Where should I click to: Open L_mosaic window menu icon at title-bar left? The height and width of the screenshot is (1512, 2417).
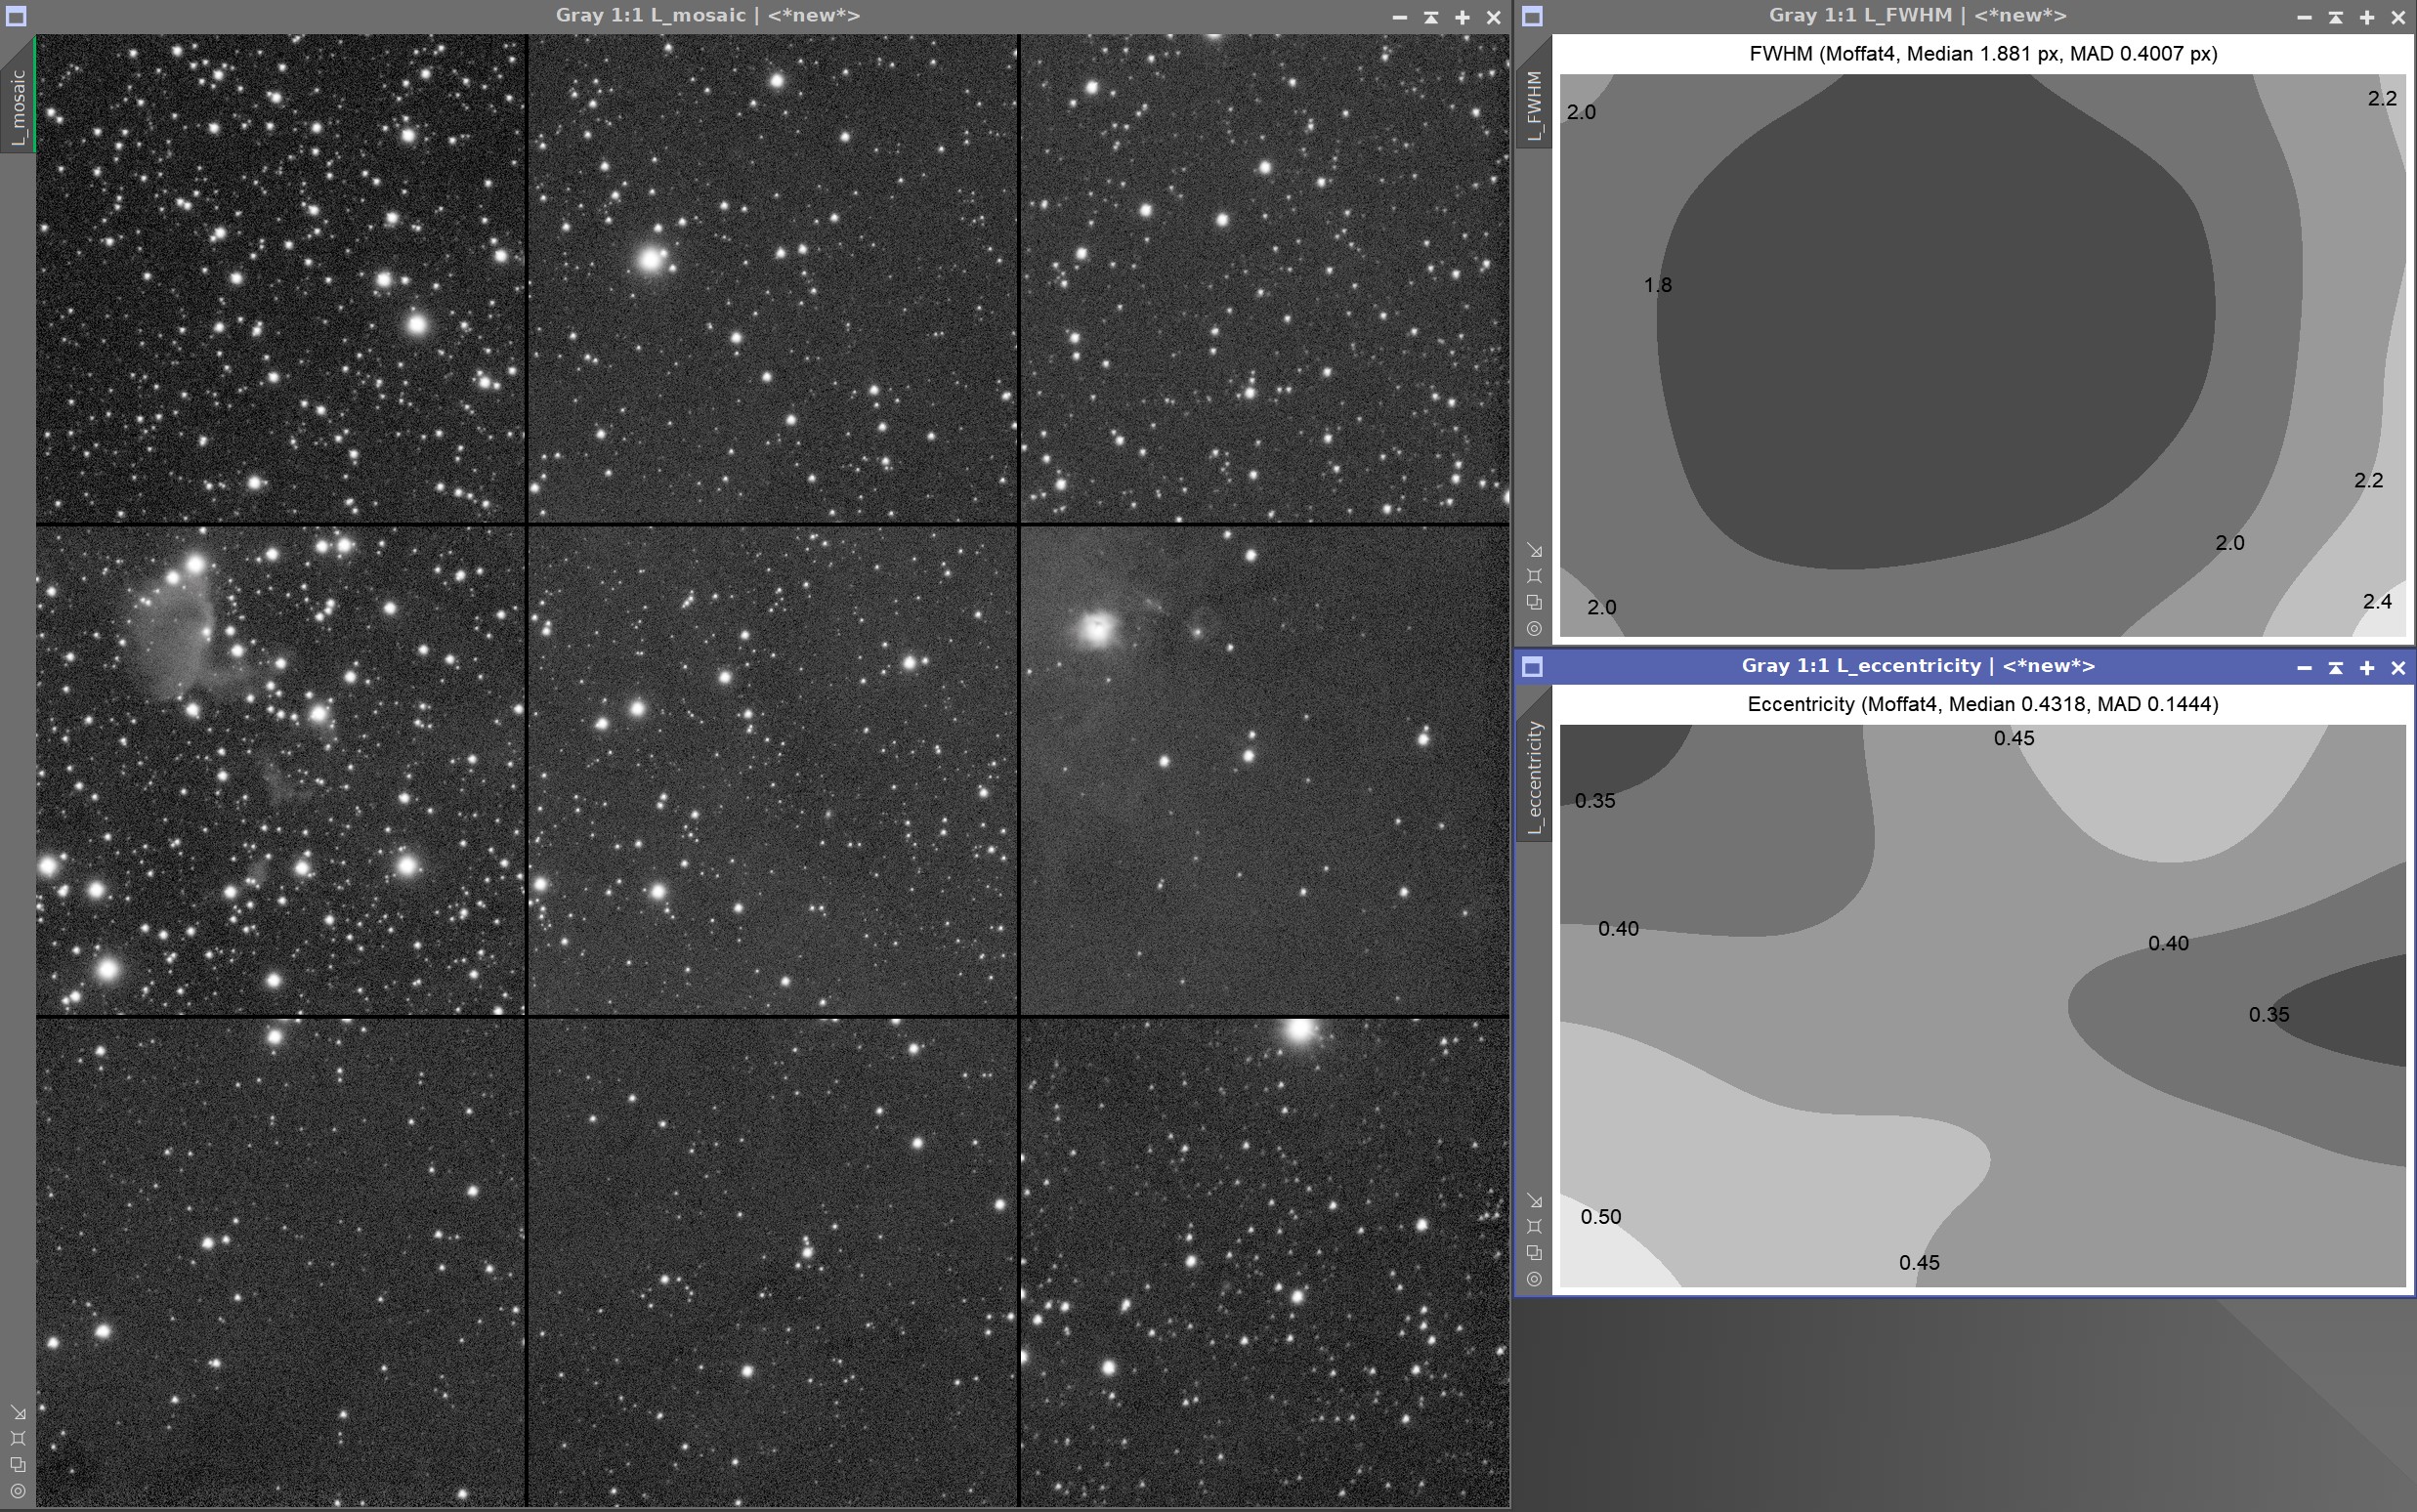[16, 16]
